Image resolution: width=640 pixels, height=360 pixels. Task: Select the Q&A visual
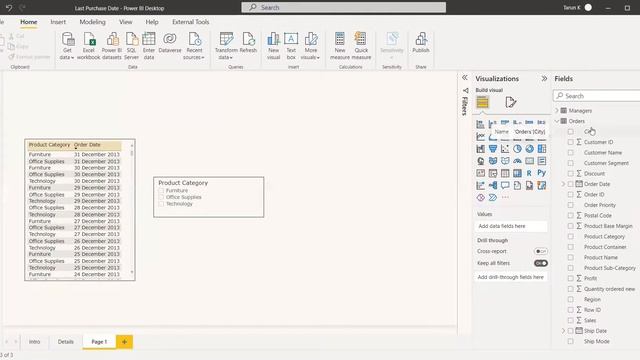pos(505,185)
